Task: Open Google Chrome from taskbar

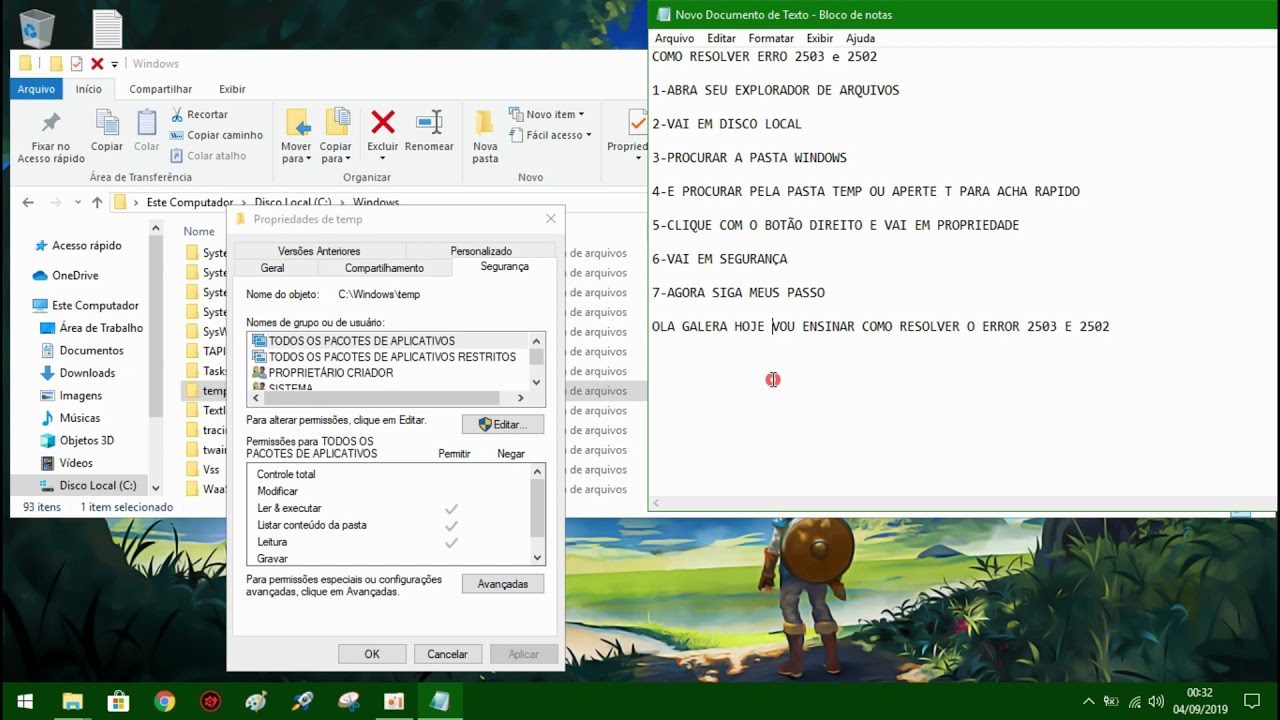Action: coord(164,701)
